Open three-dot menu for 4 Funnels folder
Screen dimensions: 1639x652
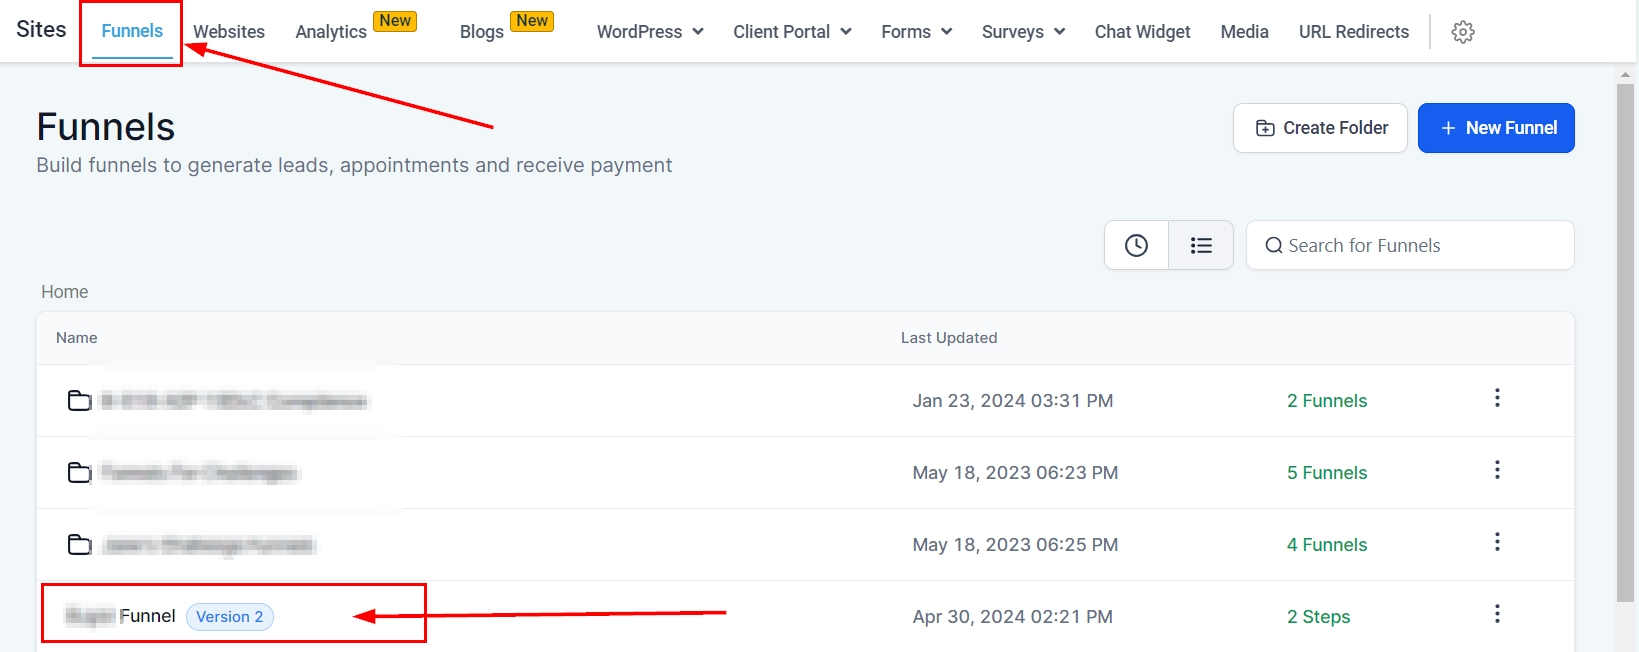coord(1496,542)
